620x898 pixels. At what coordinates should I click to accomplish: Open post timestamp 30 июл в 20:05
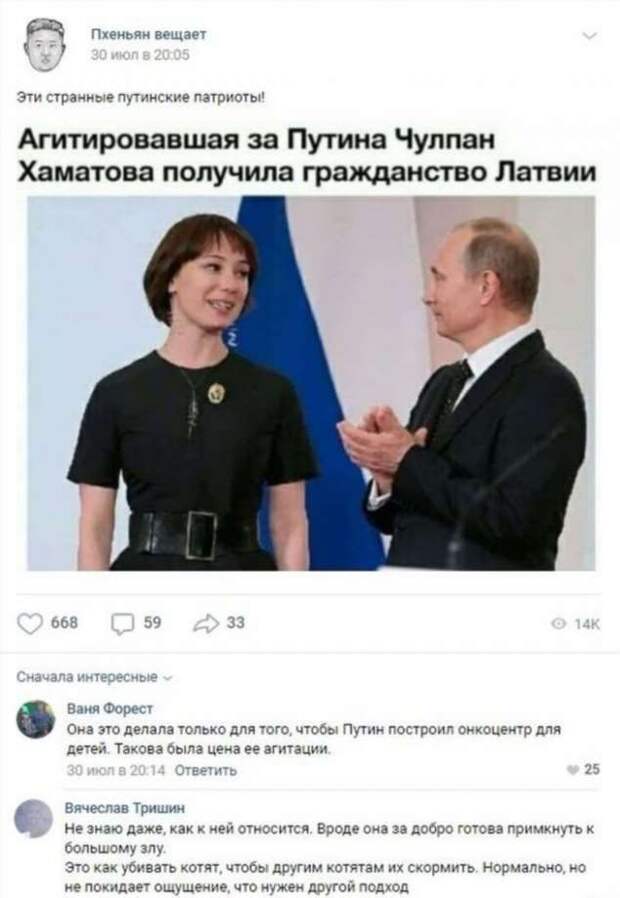click(x=140, y=55)
